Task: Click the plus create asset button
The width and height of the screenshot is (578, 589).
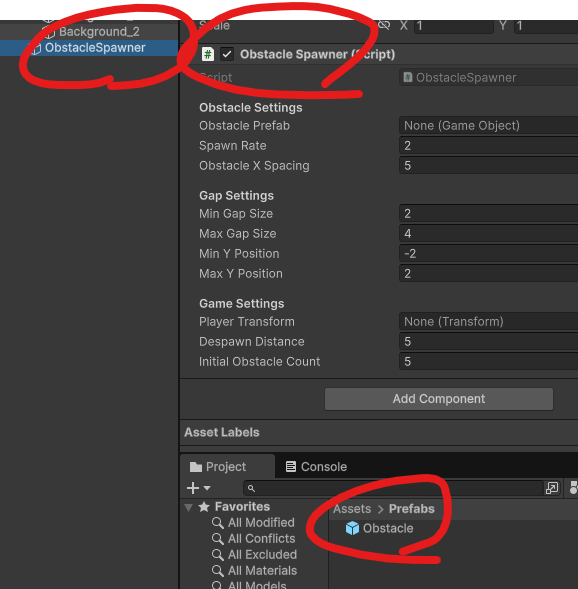Action: pyautogui.click(x=193, y=488)
